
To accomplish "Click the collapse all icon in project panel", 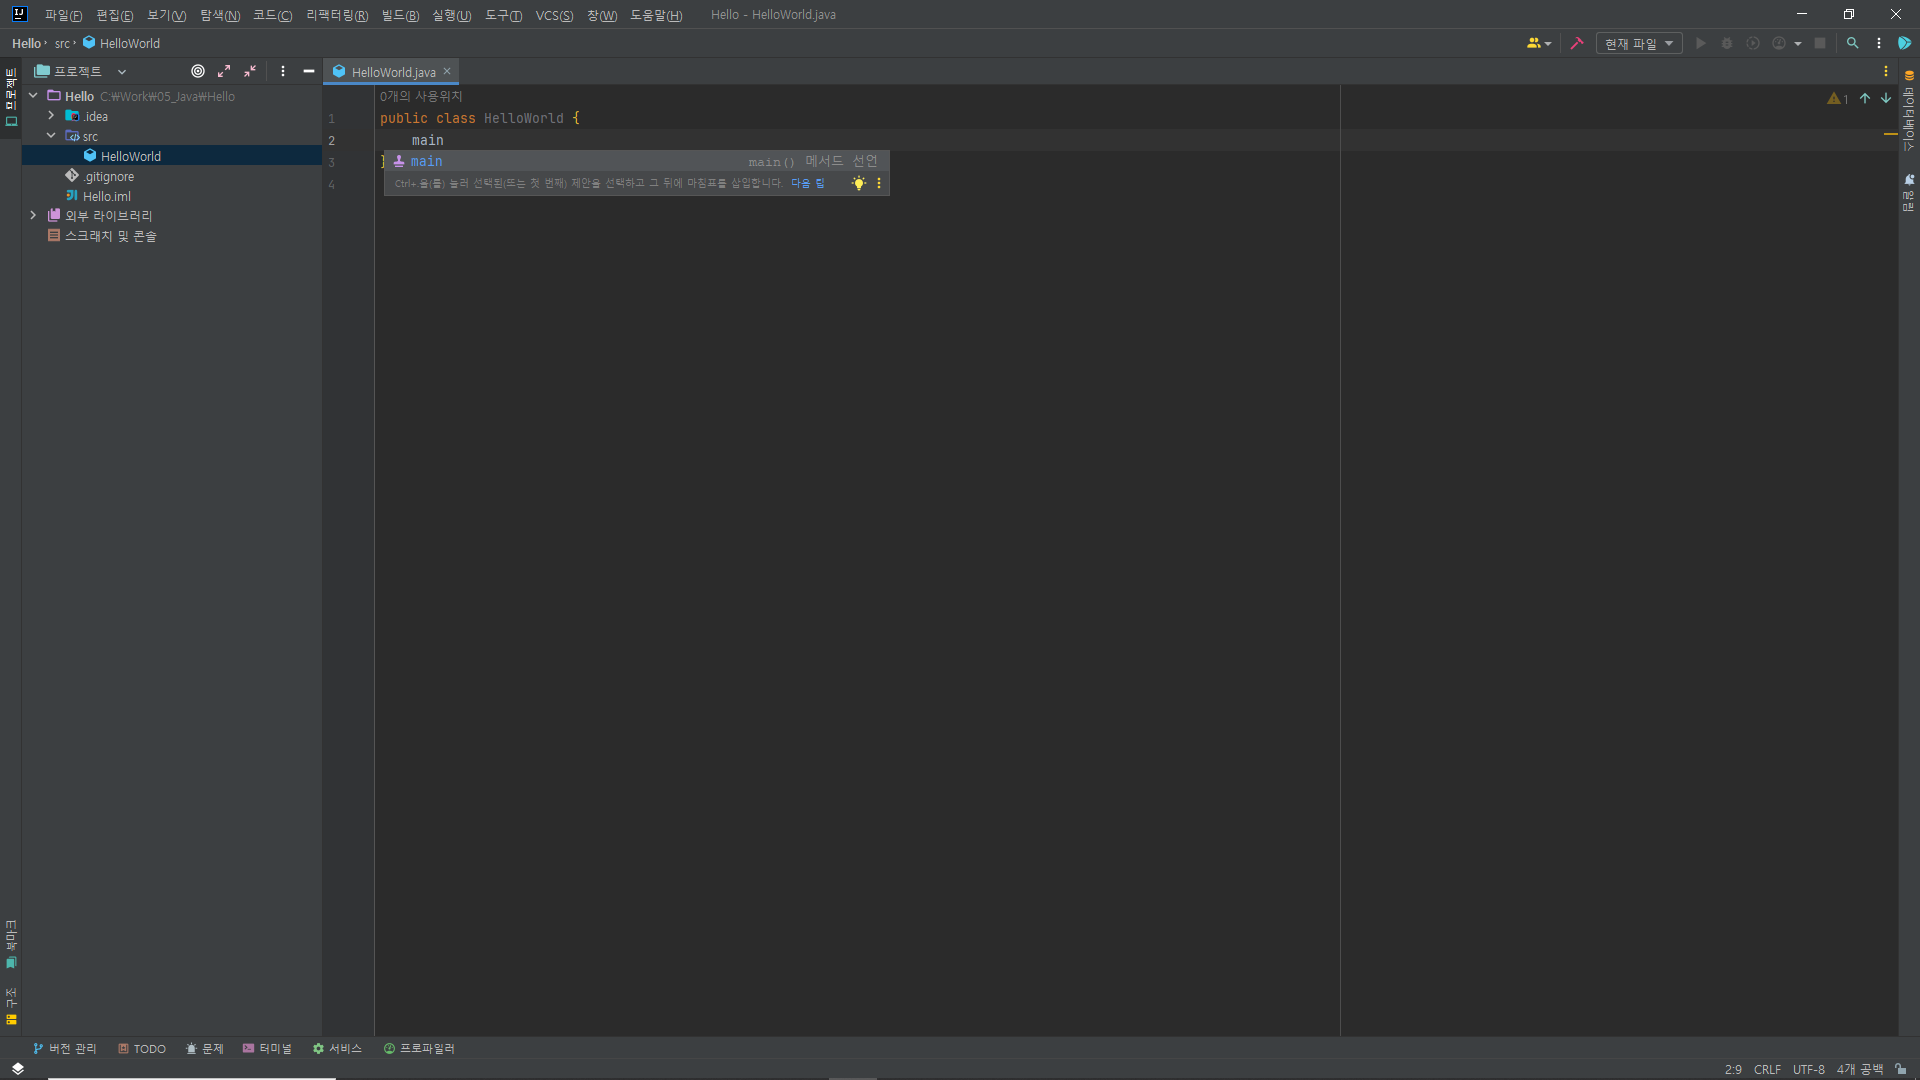I will point(250,71).
